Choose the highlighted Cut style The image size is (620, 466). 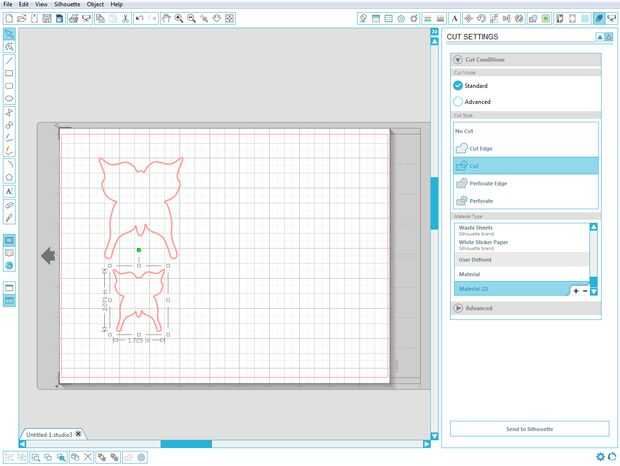pyautogui.click(x=525, y=166)
